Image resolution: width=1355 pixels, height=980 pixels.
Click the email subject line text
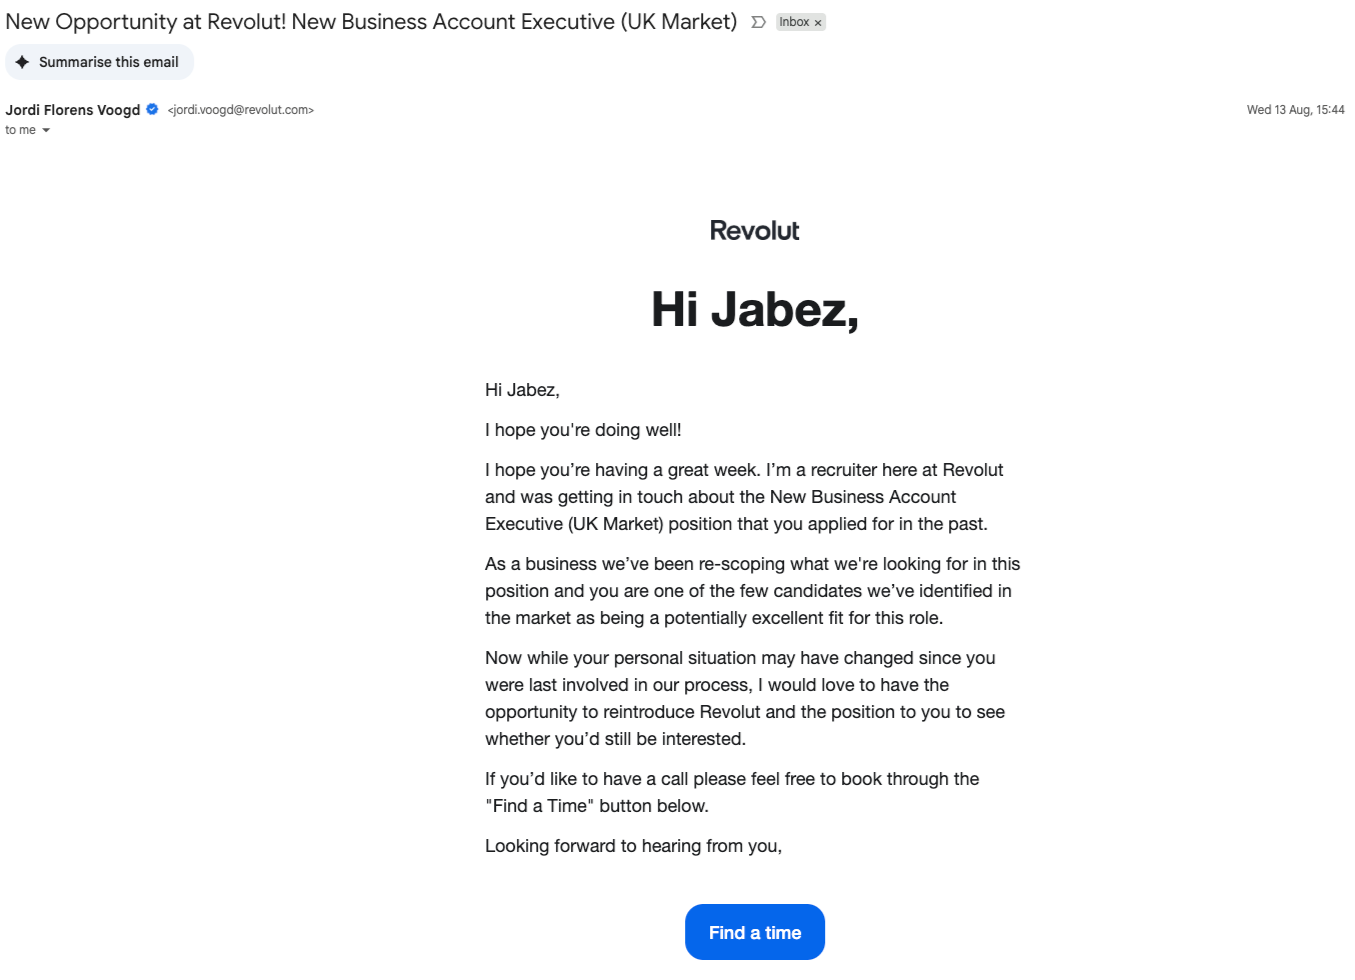point(371,22)
